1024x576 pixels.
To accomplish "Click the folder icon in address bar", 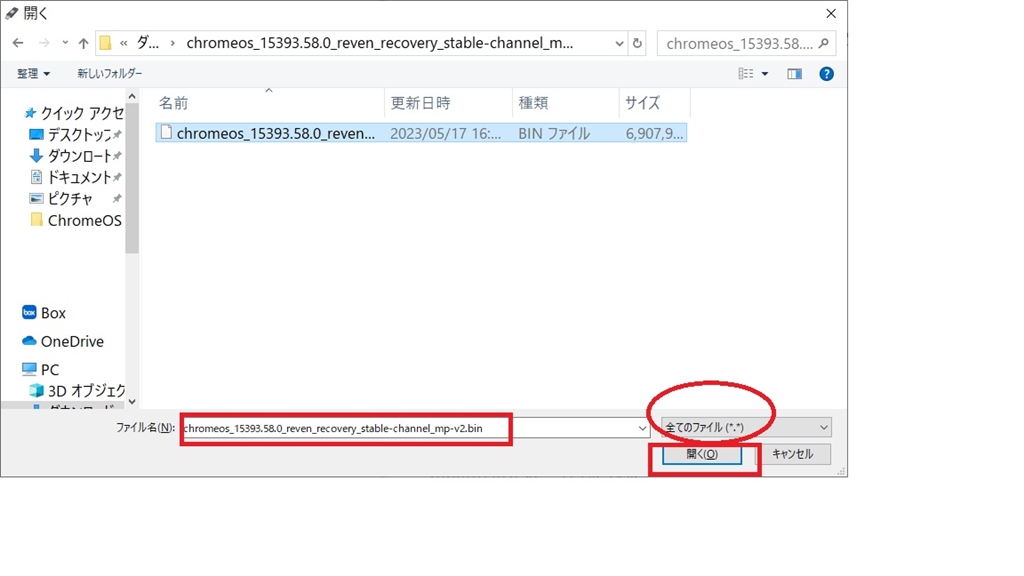I will coord(105,43).
